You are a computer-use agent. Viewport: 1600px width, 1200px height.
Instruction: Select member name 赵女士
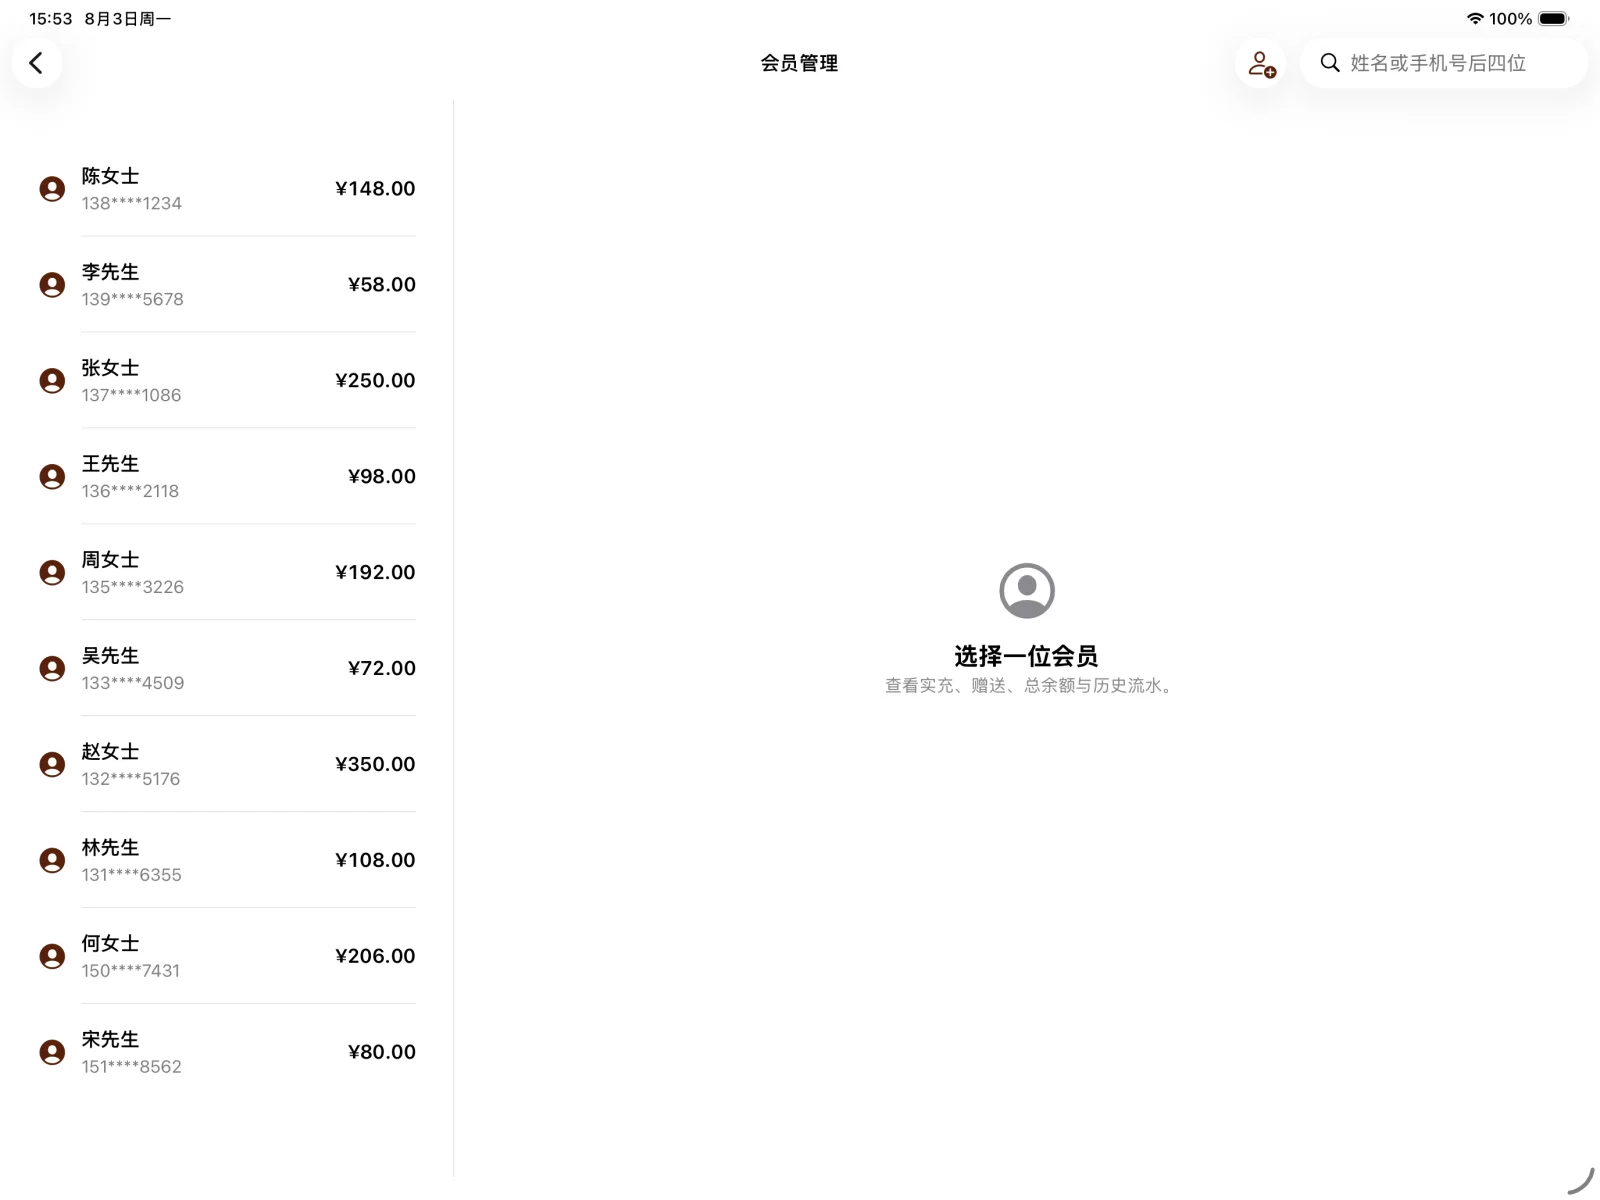(110, 752)
